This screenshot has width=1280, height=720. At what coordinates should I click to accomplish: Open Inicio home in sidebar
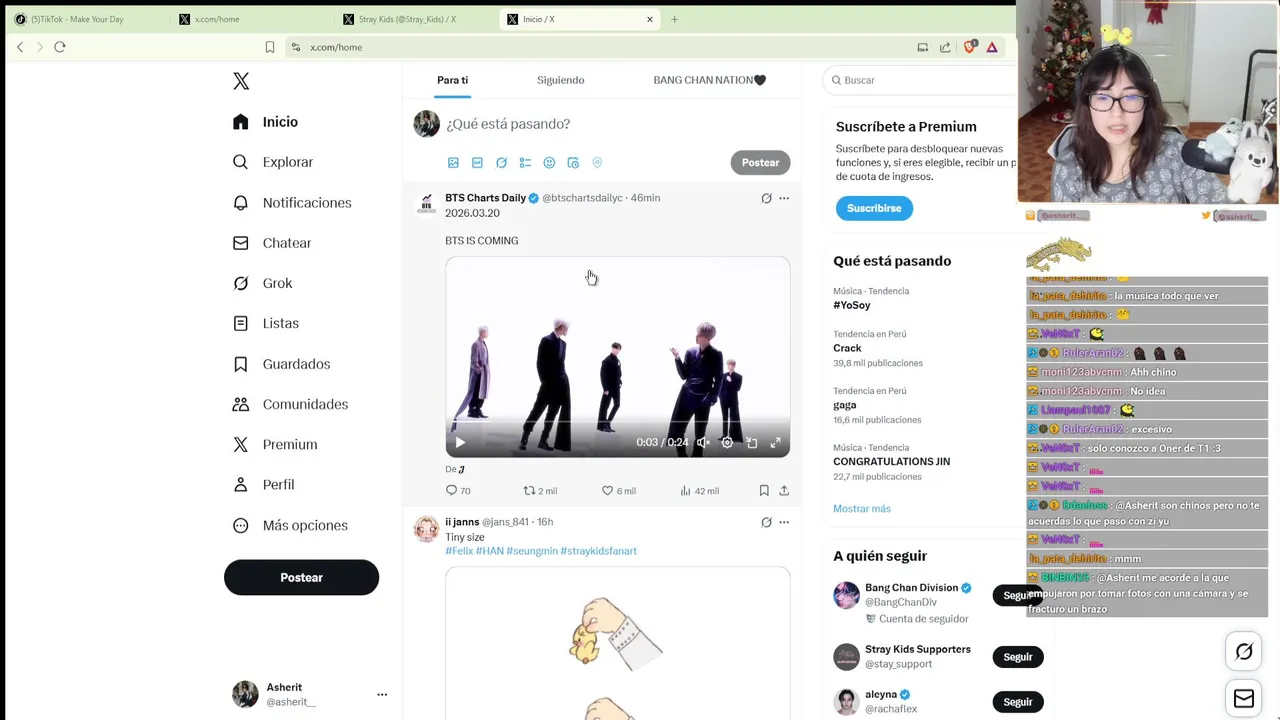click(x=265, y=122)
